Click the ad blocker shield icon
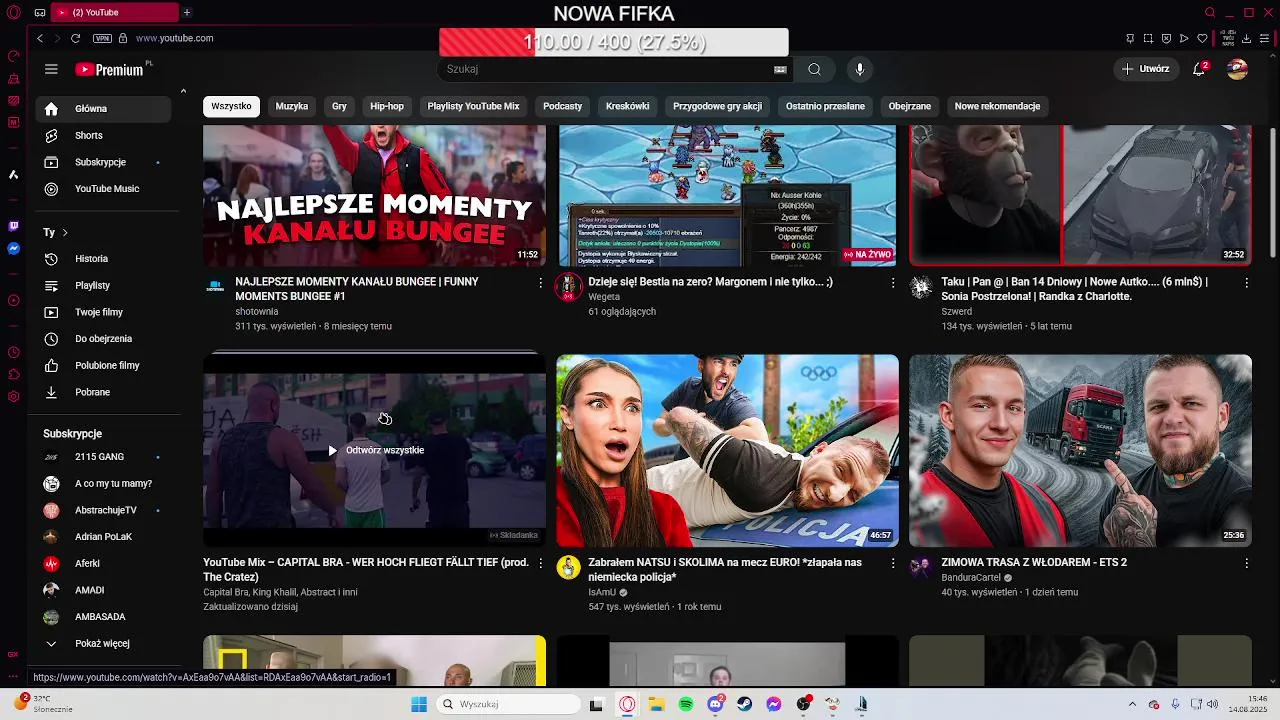1280x720 pixels. click(1166, 38)
